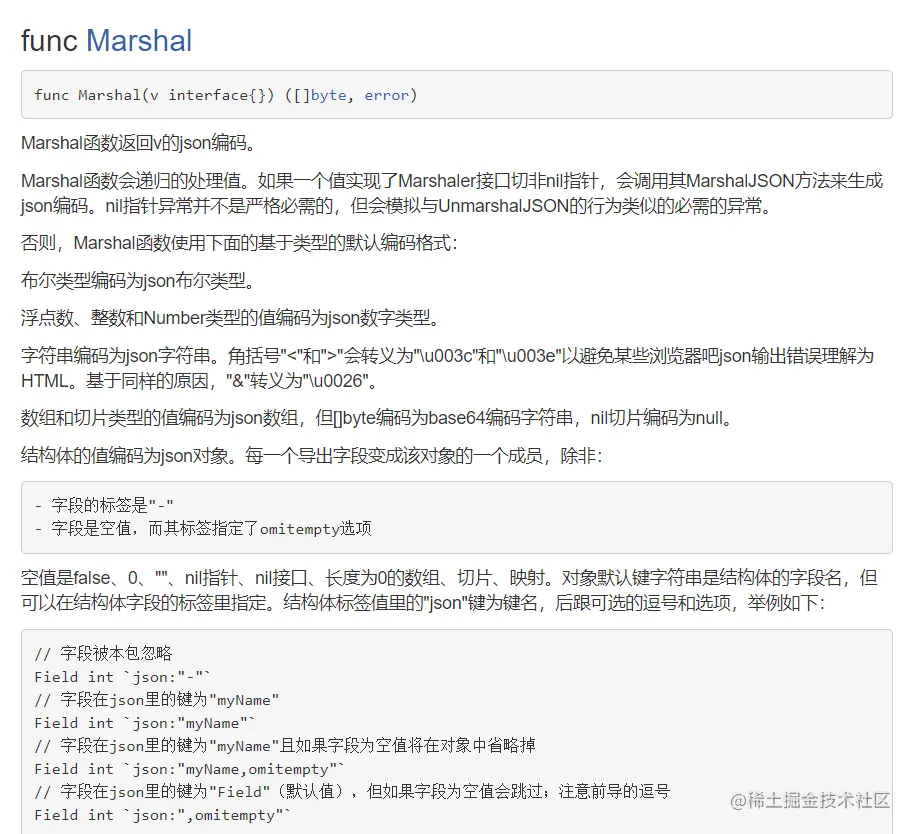Click the comment mentioning 注意前导的逗号

[x=352, y=791]
